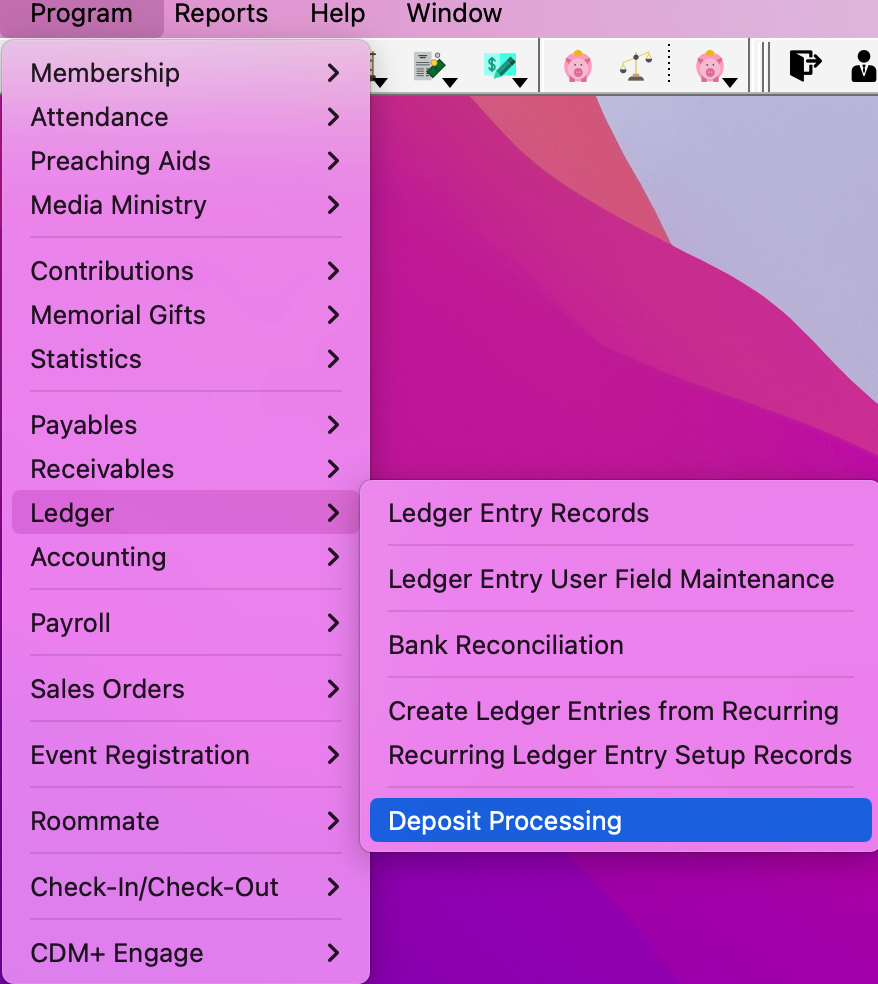Open the Window menu
878x984 pixels.
point(454,14)
